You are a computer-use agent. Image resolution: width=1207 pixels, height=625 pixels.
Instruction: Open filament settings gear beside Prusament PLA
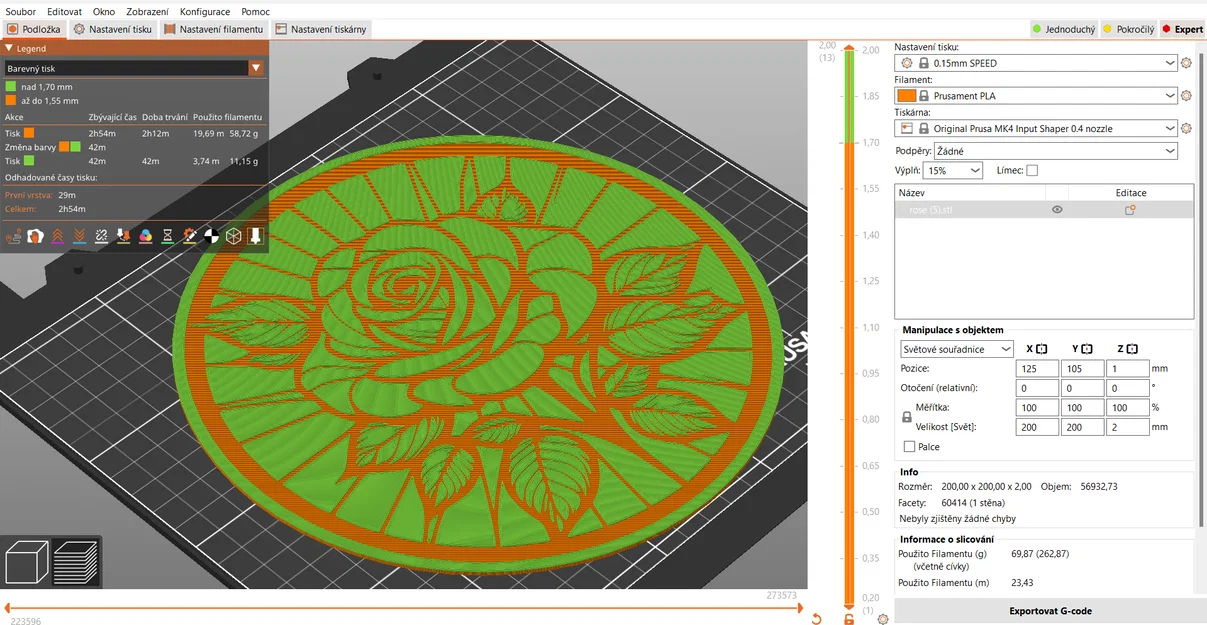[x=1186, y=95]
